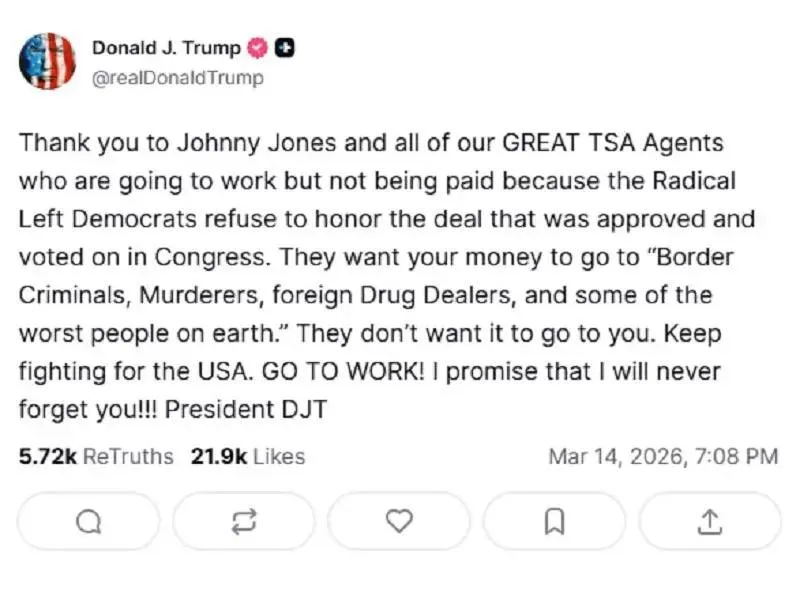Open the profile via the flag-themed avatar
The image size is (800, 596).
(x=48, y=60)
